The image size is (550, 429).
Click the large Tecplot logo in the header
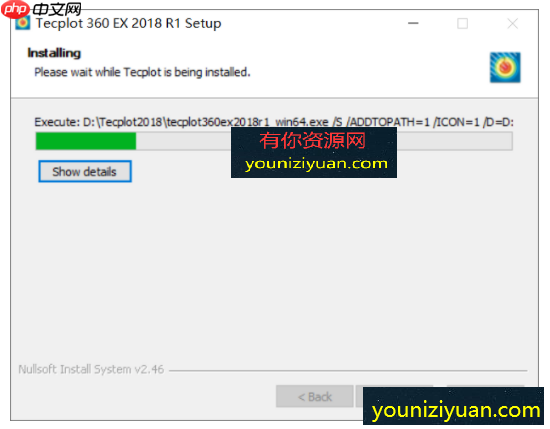pos(505,67)
